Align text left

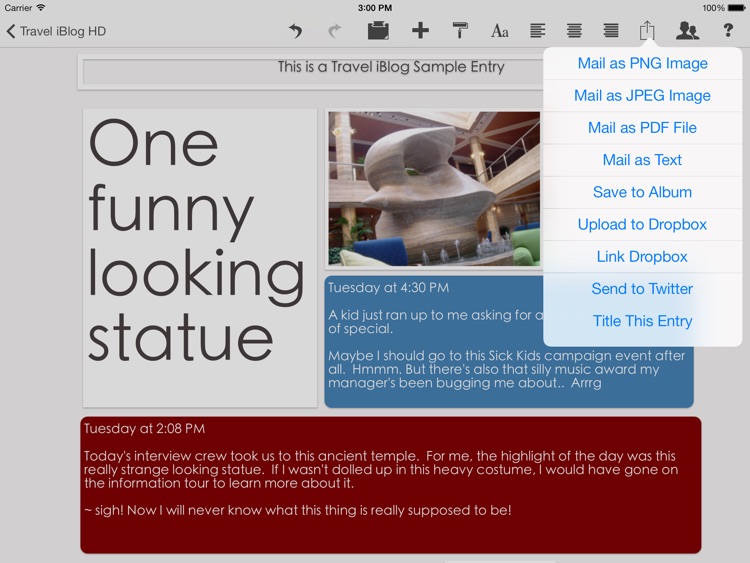538,31
